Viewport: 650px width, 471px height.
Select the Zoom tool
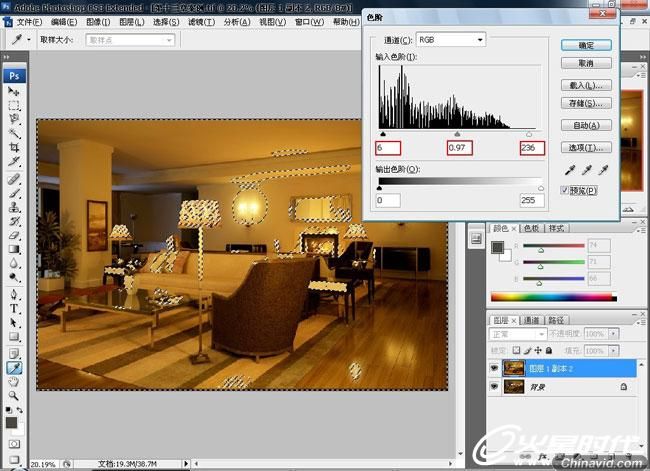[14, 396]
